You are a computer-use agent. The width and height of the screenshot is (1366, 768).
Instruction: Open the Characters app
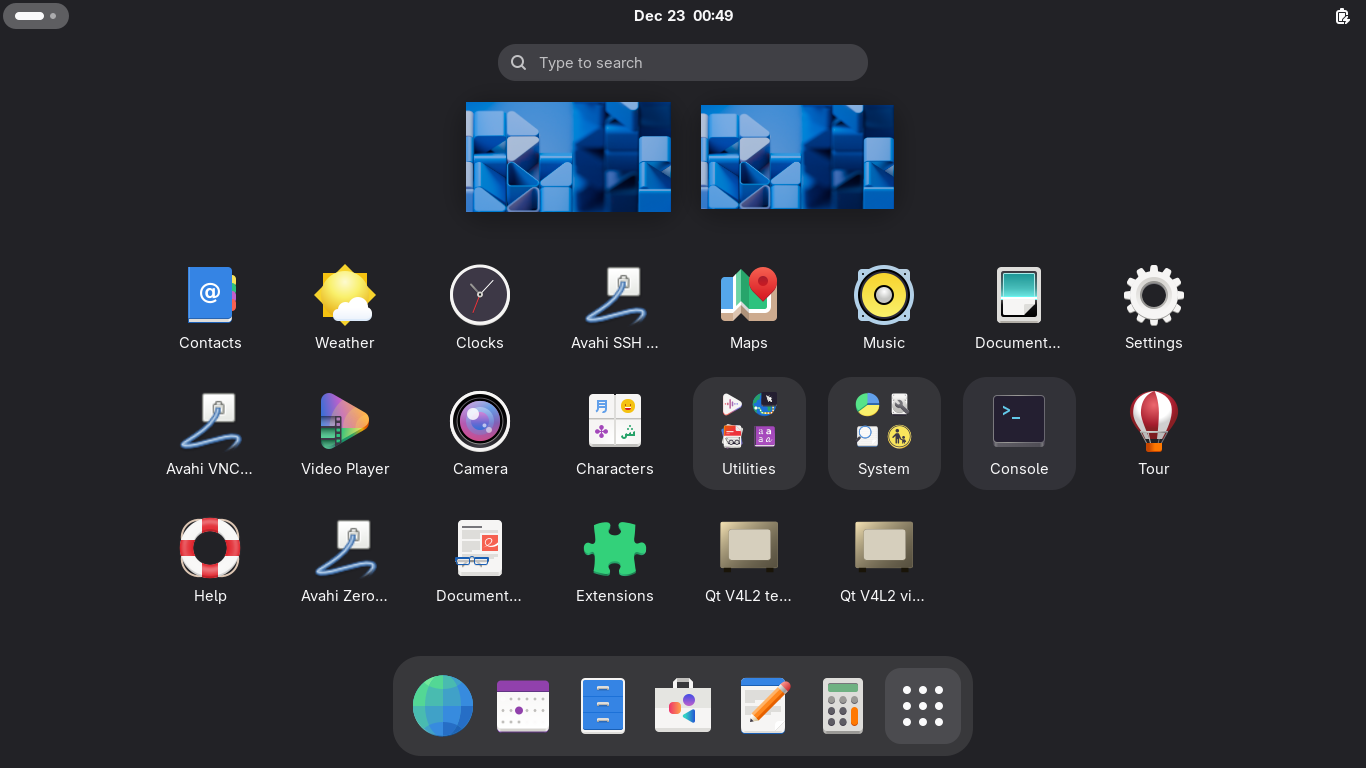pyautogui.click(x=615, y=422)
